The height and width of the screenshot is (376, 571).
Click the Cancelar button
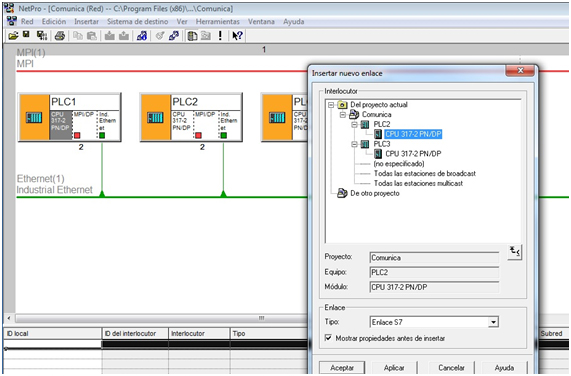(451, 368)
